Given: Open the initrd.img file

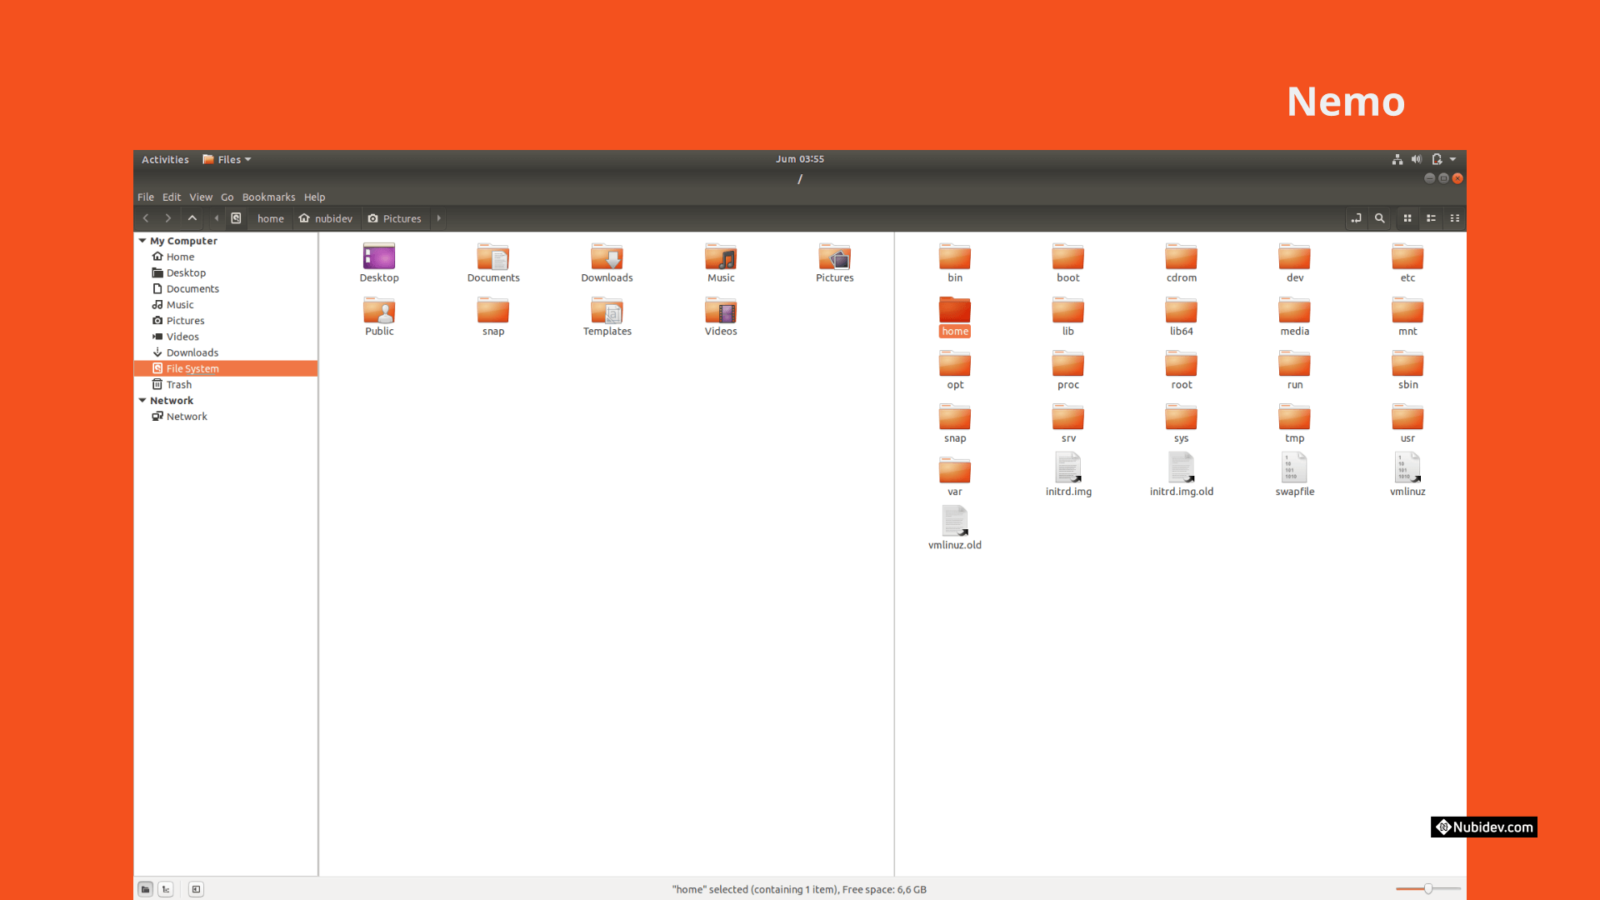Looking at the screenshot, I should (1067, 470).
